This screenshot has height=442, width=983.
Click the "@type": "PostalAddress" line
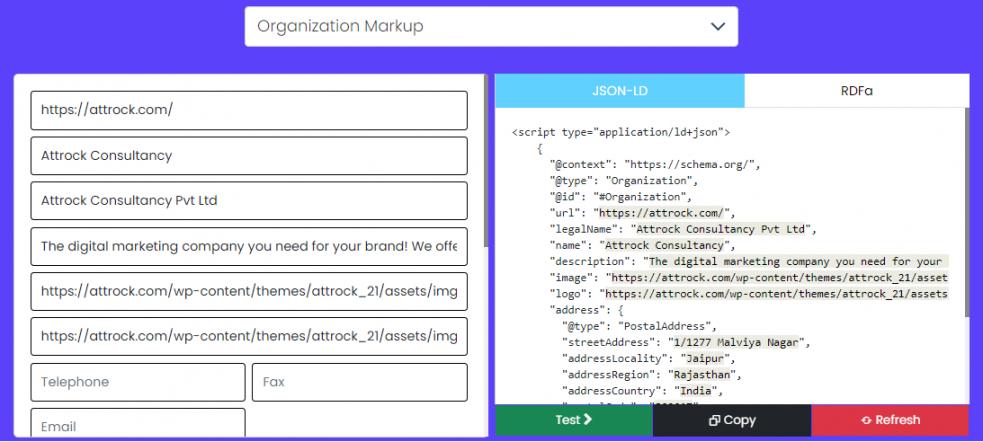pos(639,327)
